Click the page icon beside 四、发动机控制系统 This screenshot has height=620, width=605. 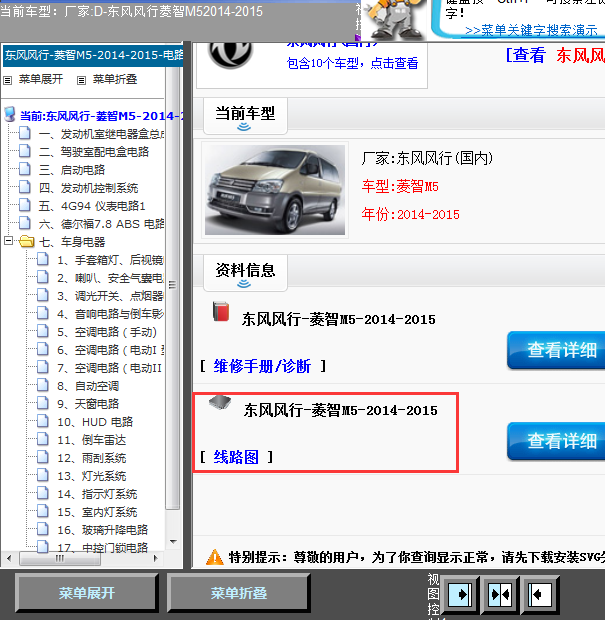point(25,187)
